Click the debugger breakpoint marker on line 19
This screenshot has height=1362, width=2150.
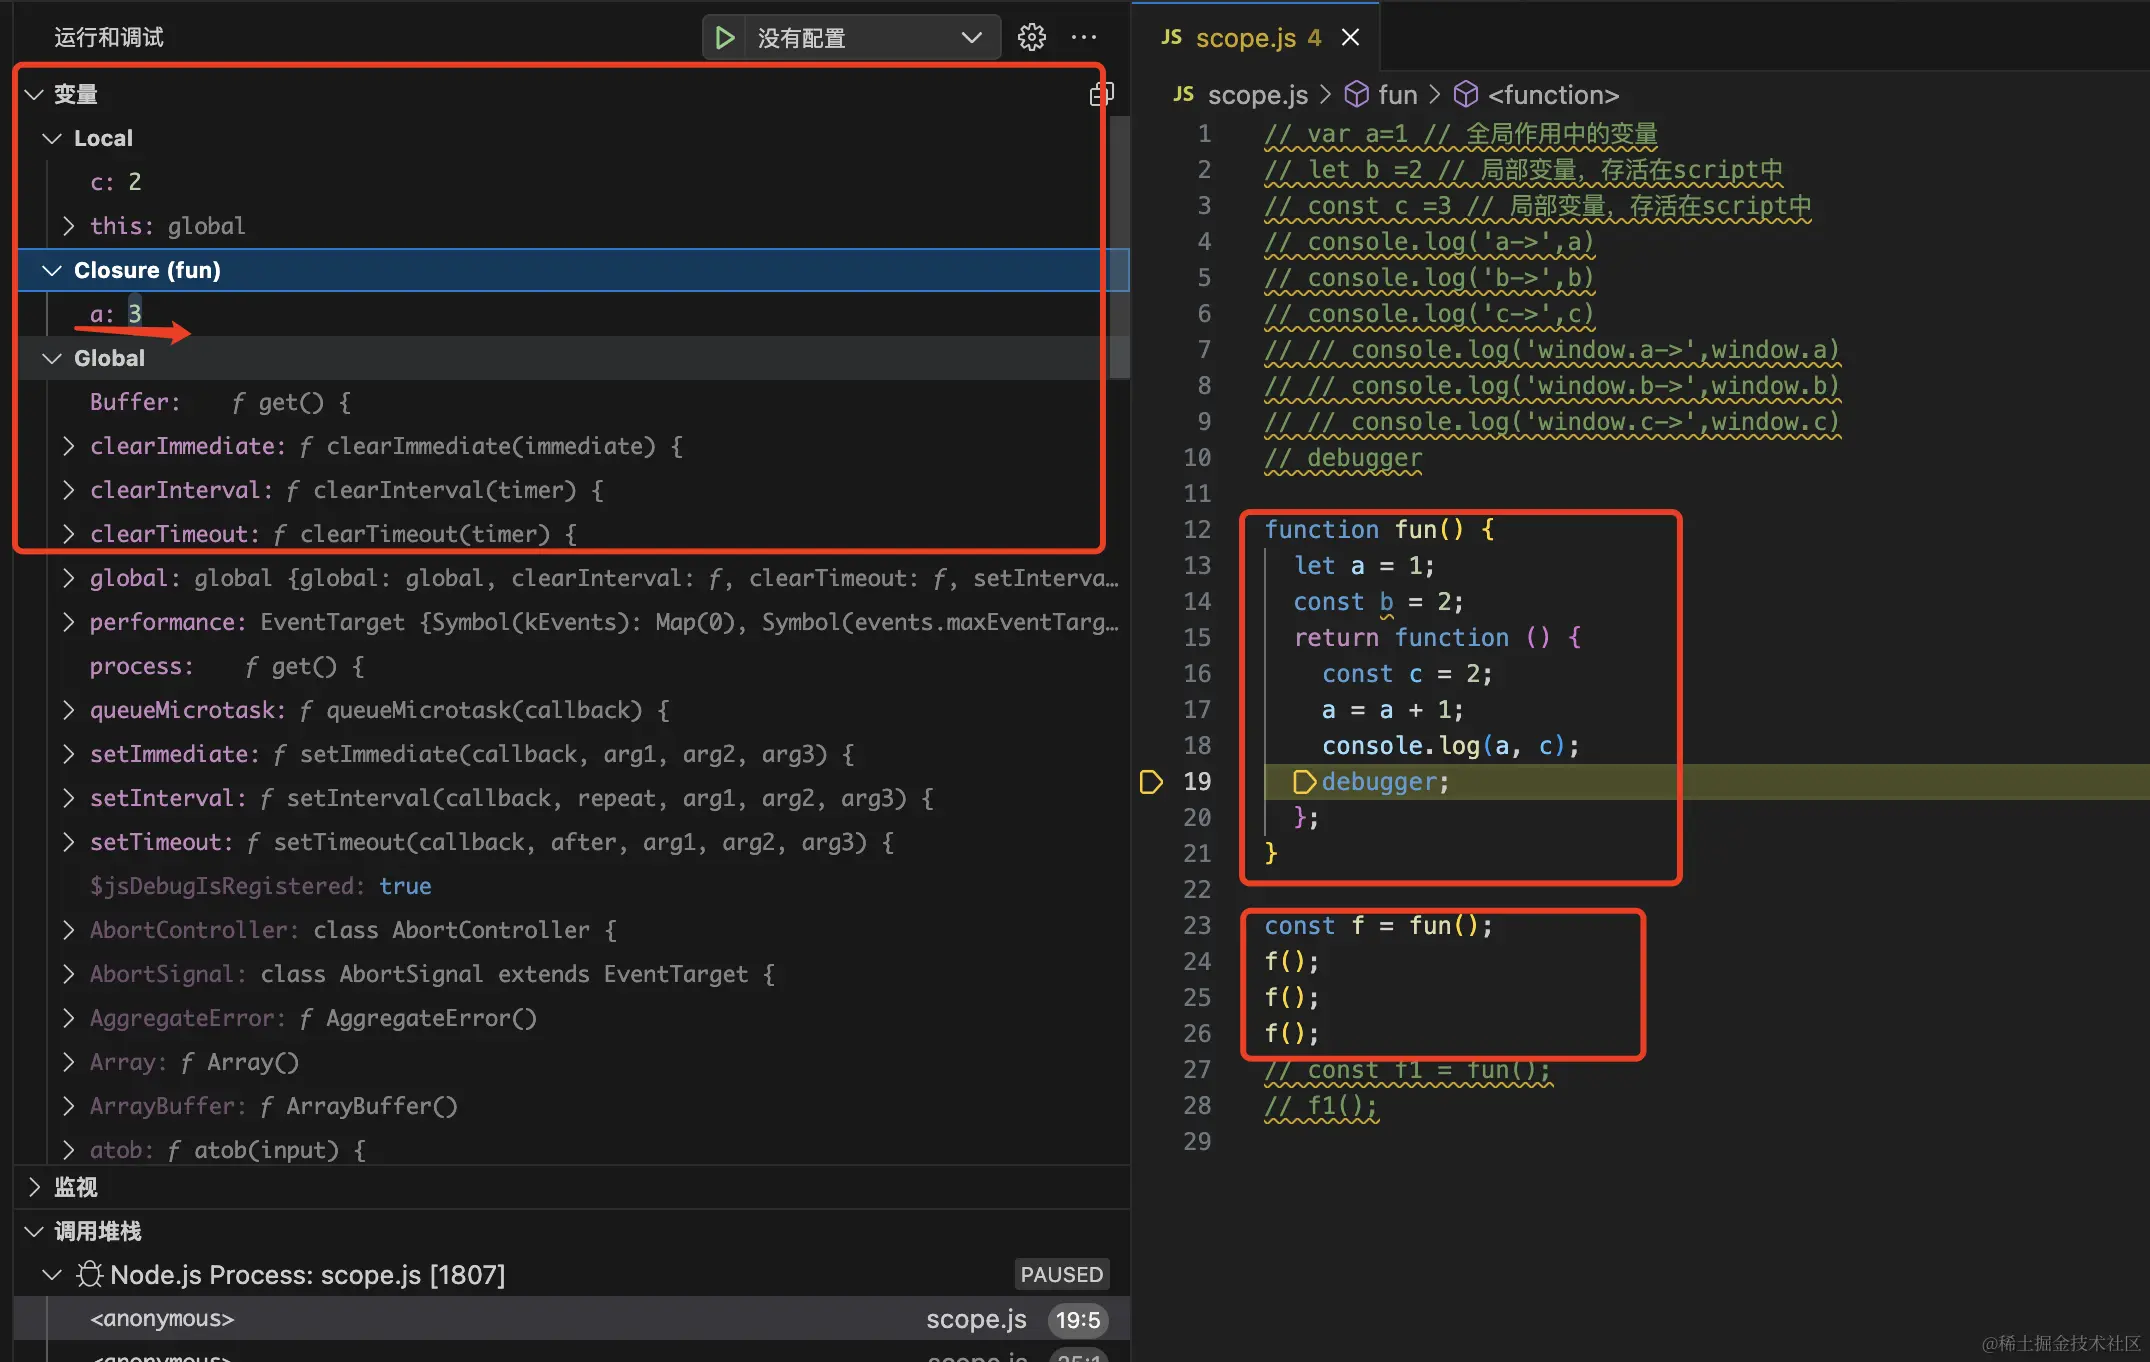1151,782
